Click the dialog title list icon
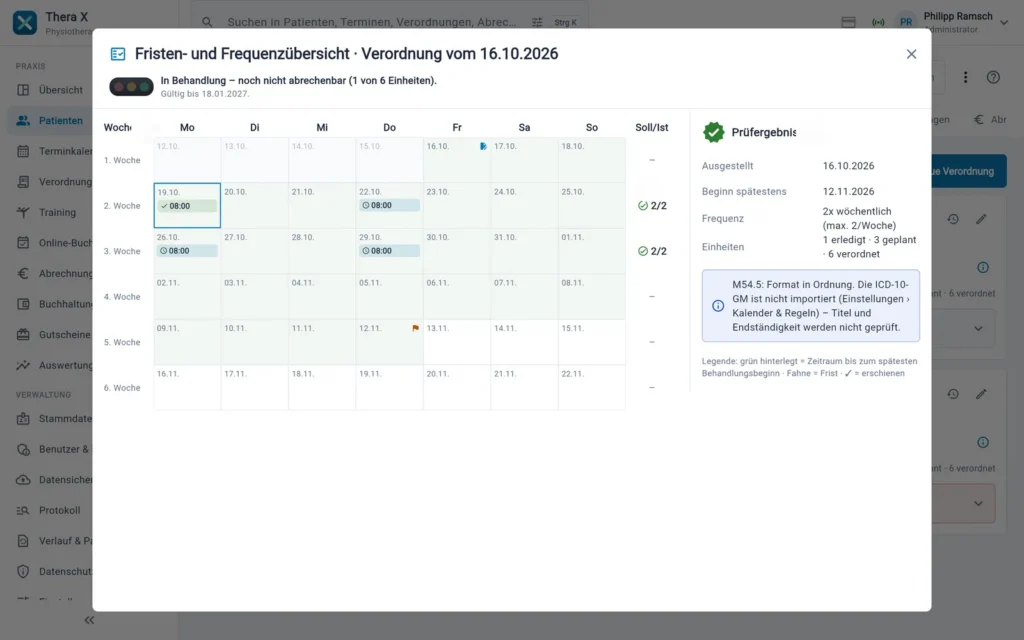The image size is (1024, 640). coord(118,54)
